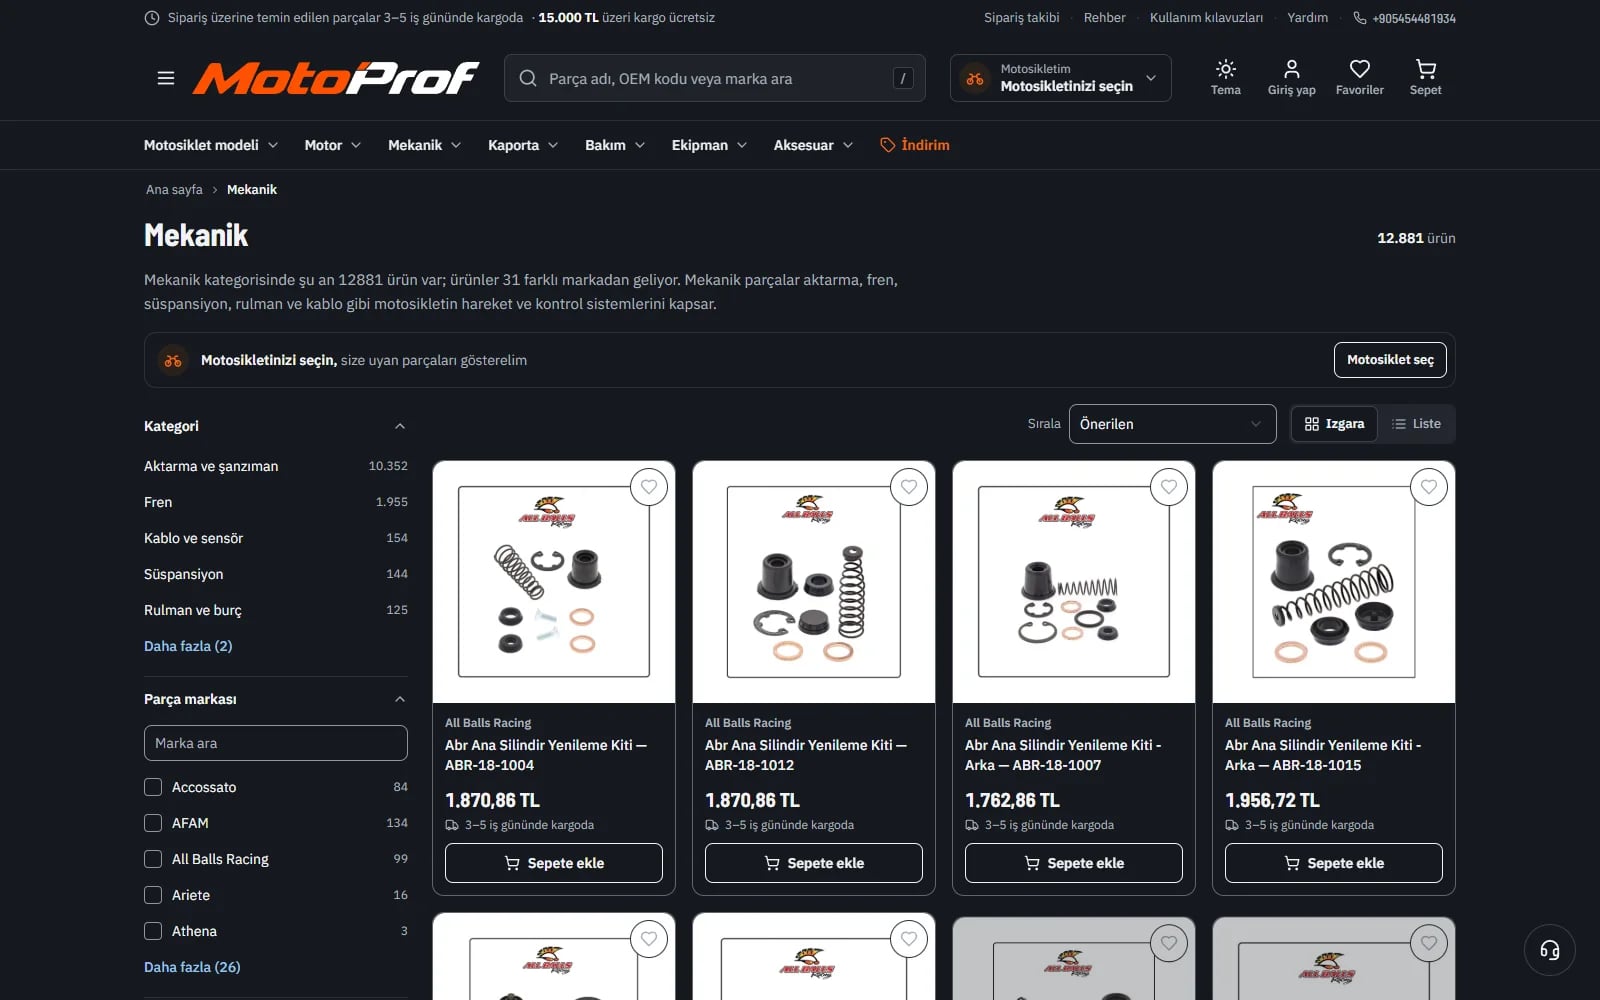Open the Sepet cart icon
Screen dimensions: 1600x1000
pos(1425,78)
